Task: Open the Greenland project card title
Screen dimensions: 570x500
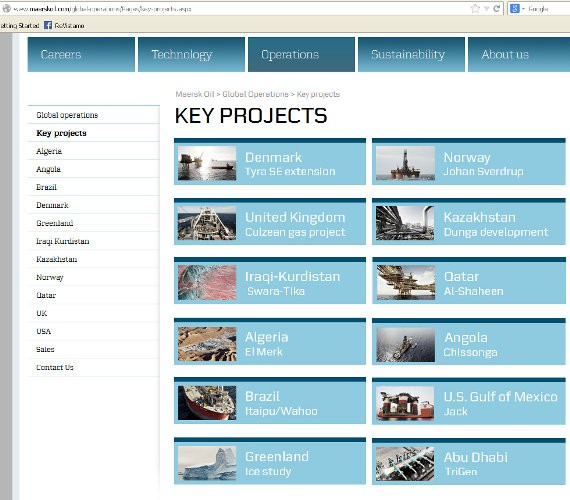Action: click(x=277, y=456)
